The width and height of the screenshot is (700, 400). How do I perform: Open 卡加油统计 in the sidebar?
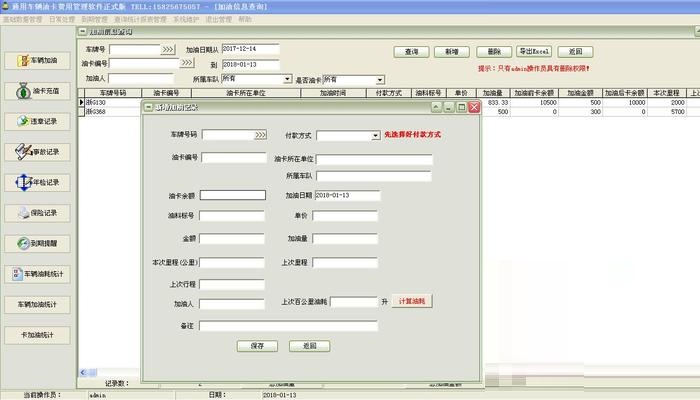pos(38,335)
